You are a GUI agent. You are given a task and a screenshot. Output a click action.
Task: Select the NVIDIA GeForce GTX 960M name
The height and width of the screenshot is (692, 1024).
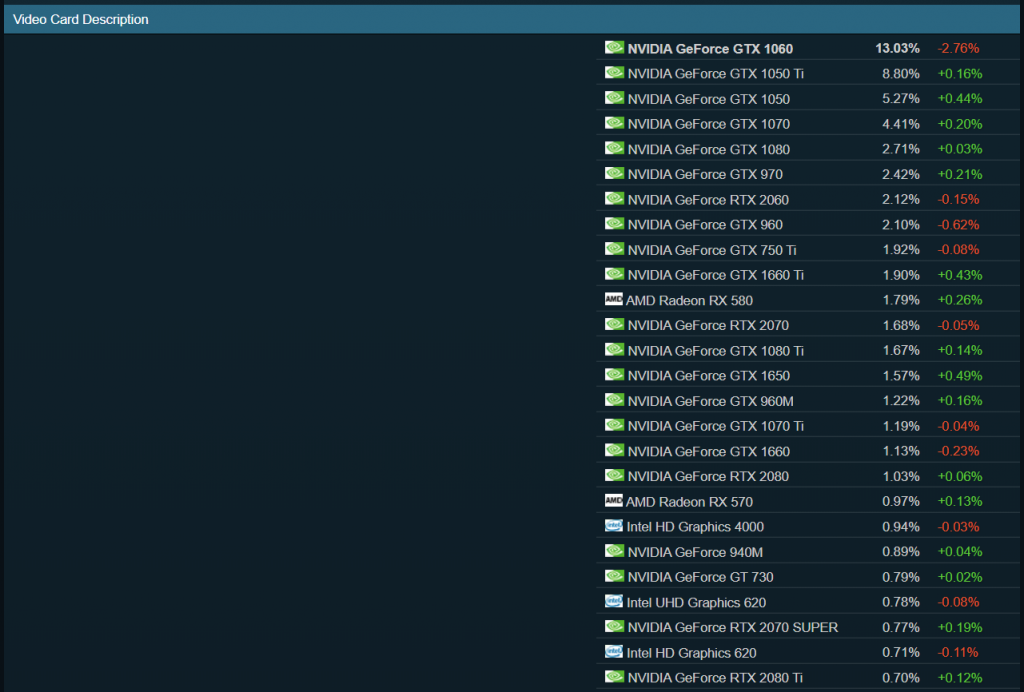tap(711, 401)
